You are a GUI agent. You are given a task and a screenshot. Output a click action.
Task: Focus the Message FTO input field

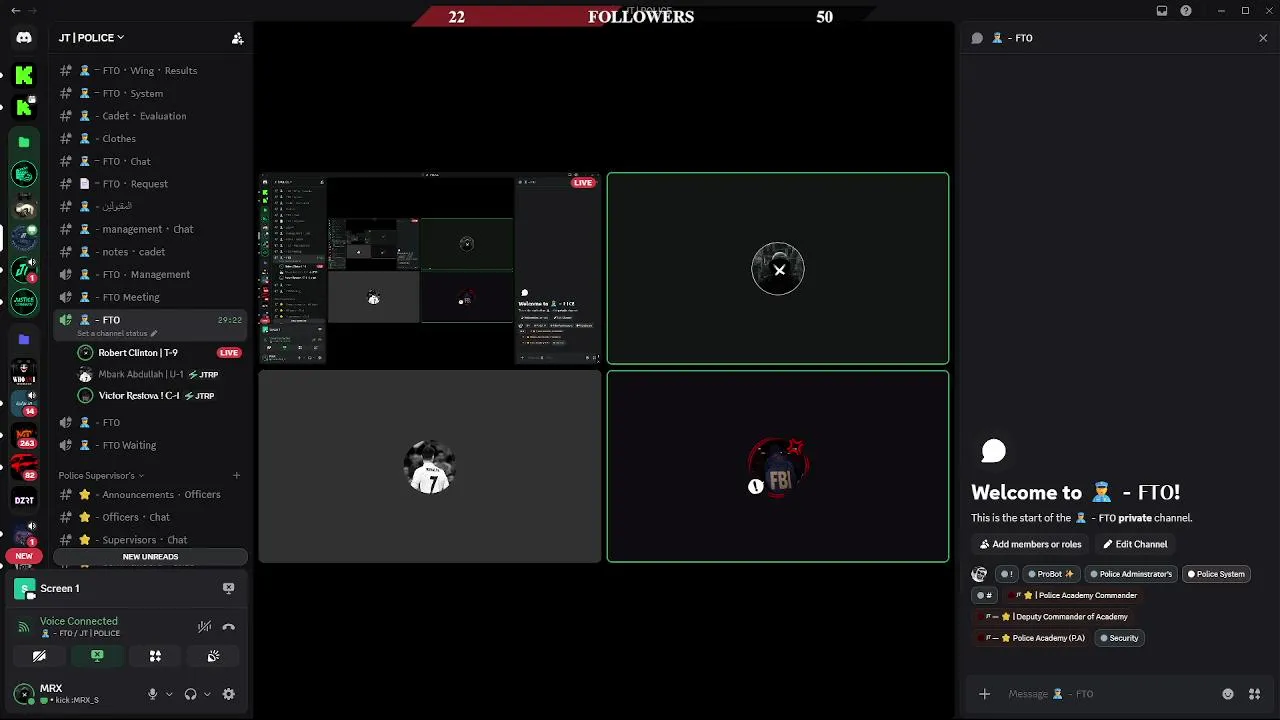[x=1110, y=694]
